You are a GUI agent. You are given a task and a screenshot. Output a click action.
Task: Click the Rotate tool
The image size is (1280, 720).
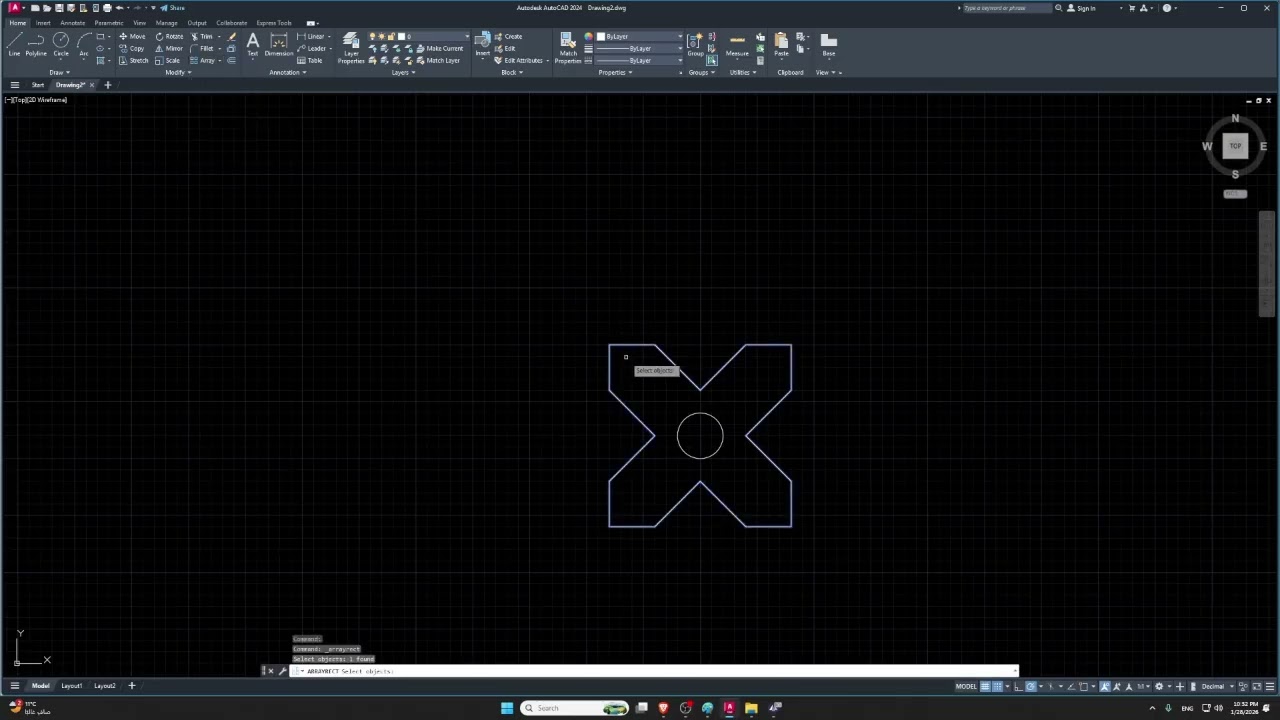click(x=169, y=36)
